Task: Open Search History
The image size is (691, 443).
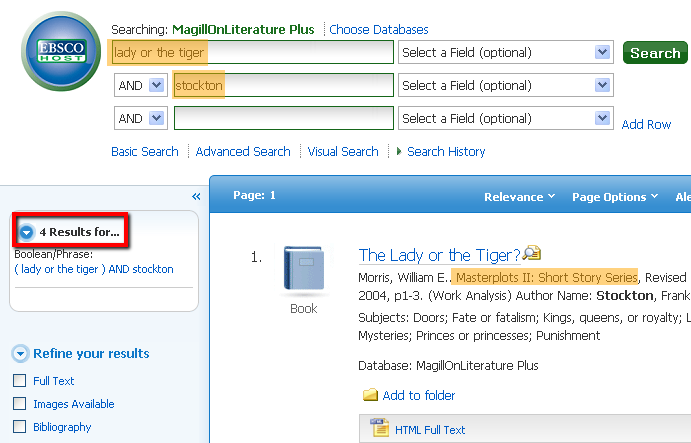Action: 446,151
